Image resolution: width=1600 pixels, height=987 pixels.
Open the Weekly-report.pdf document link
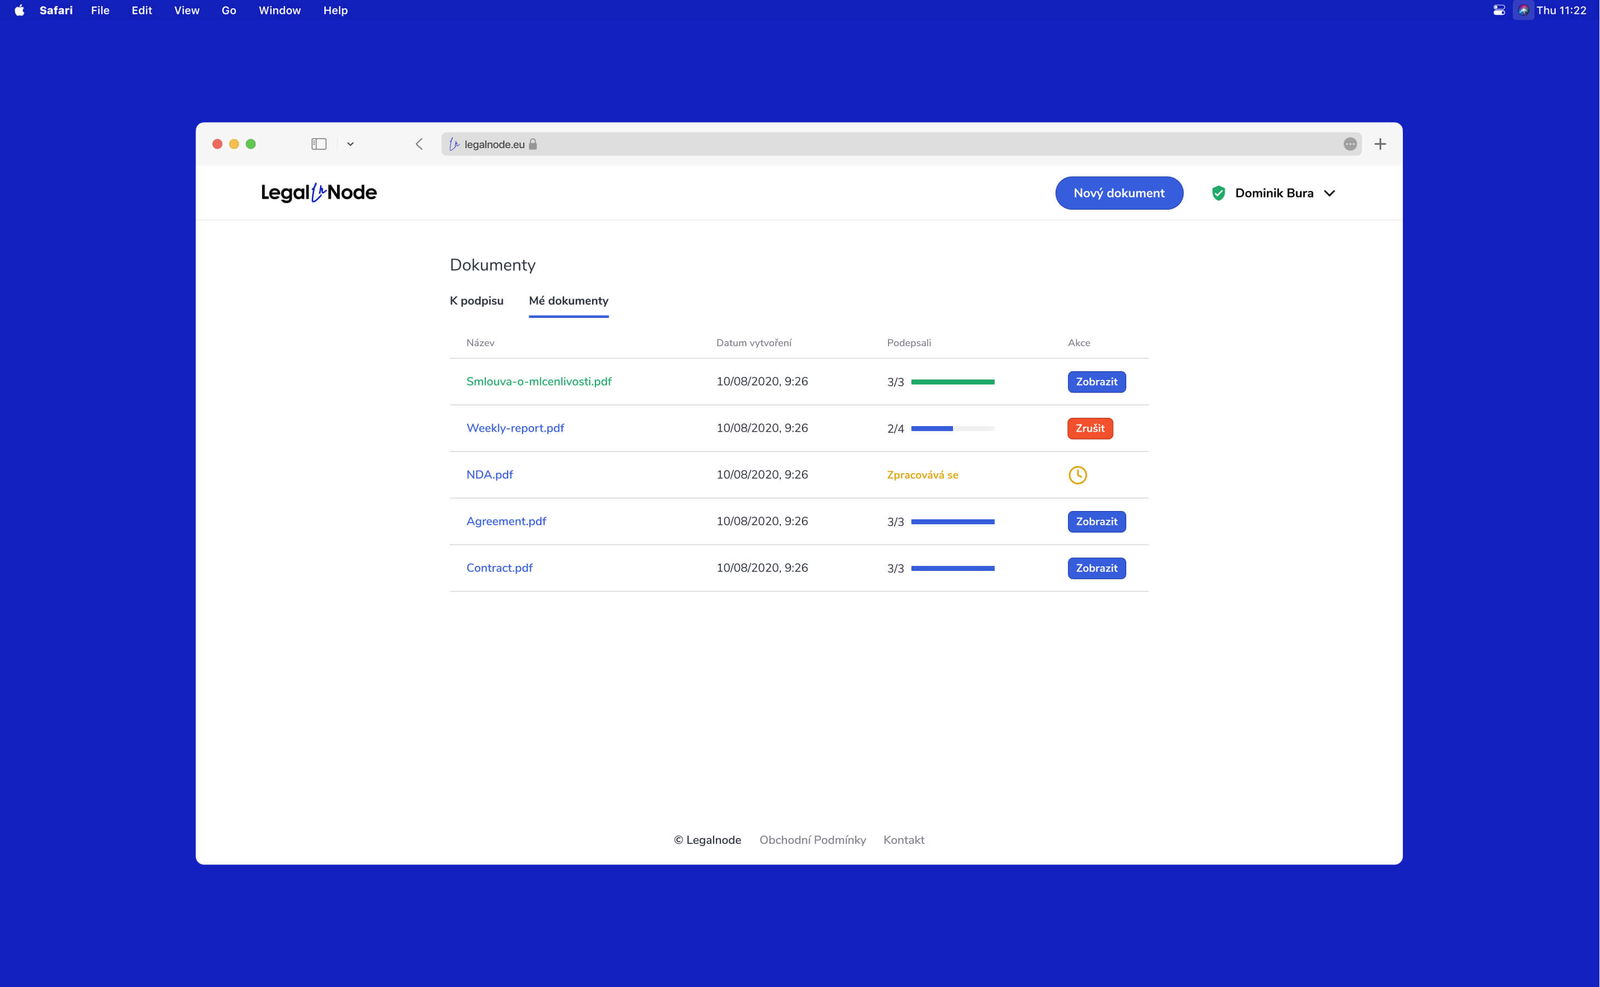pos(515,427)
